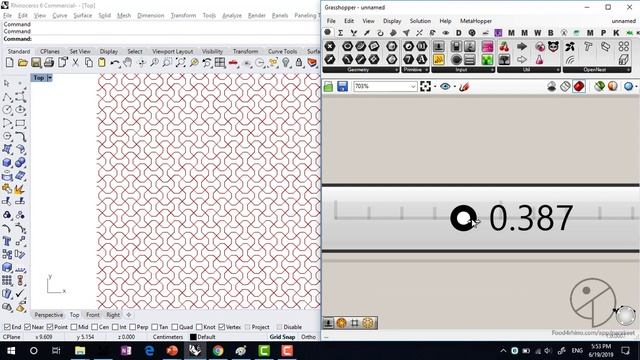Viewport: 640px width, 360px height.
Task: Click the Print icon in Rhino toolbar
Action: coord(49,62)
